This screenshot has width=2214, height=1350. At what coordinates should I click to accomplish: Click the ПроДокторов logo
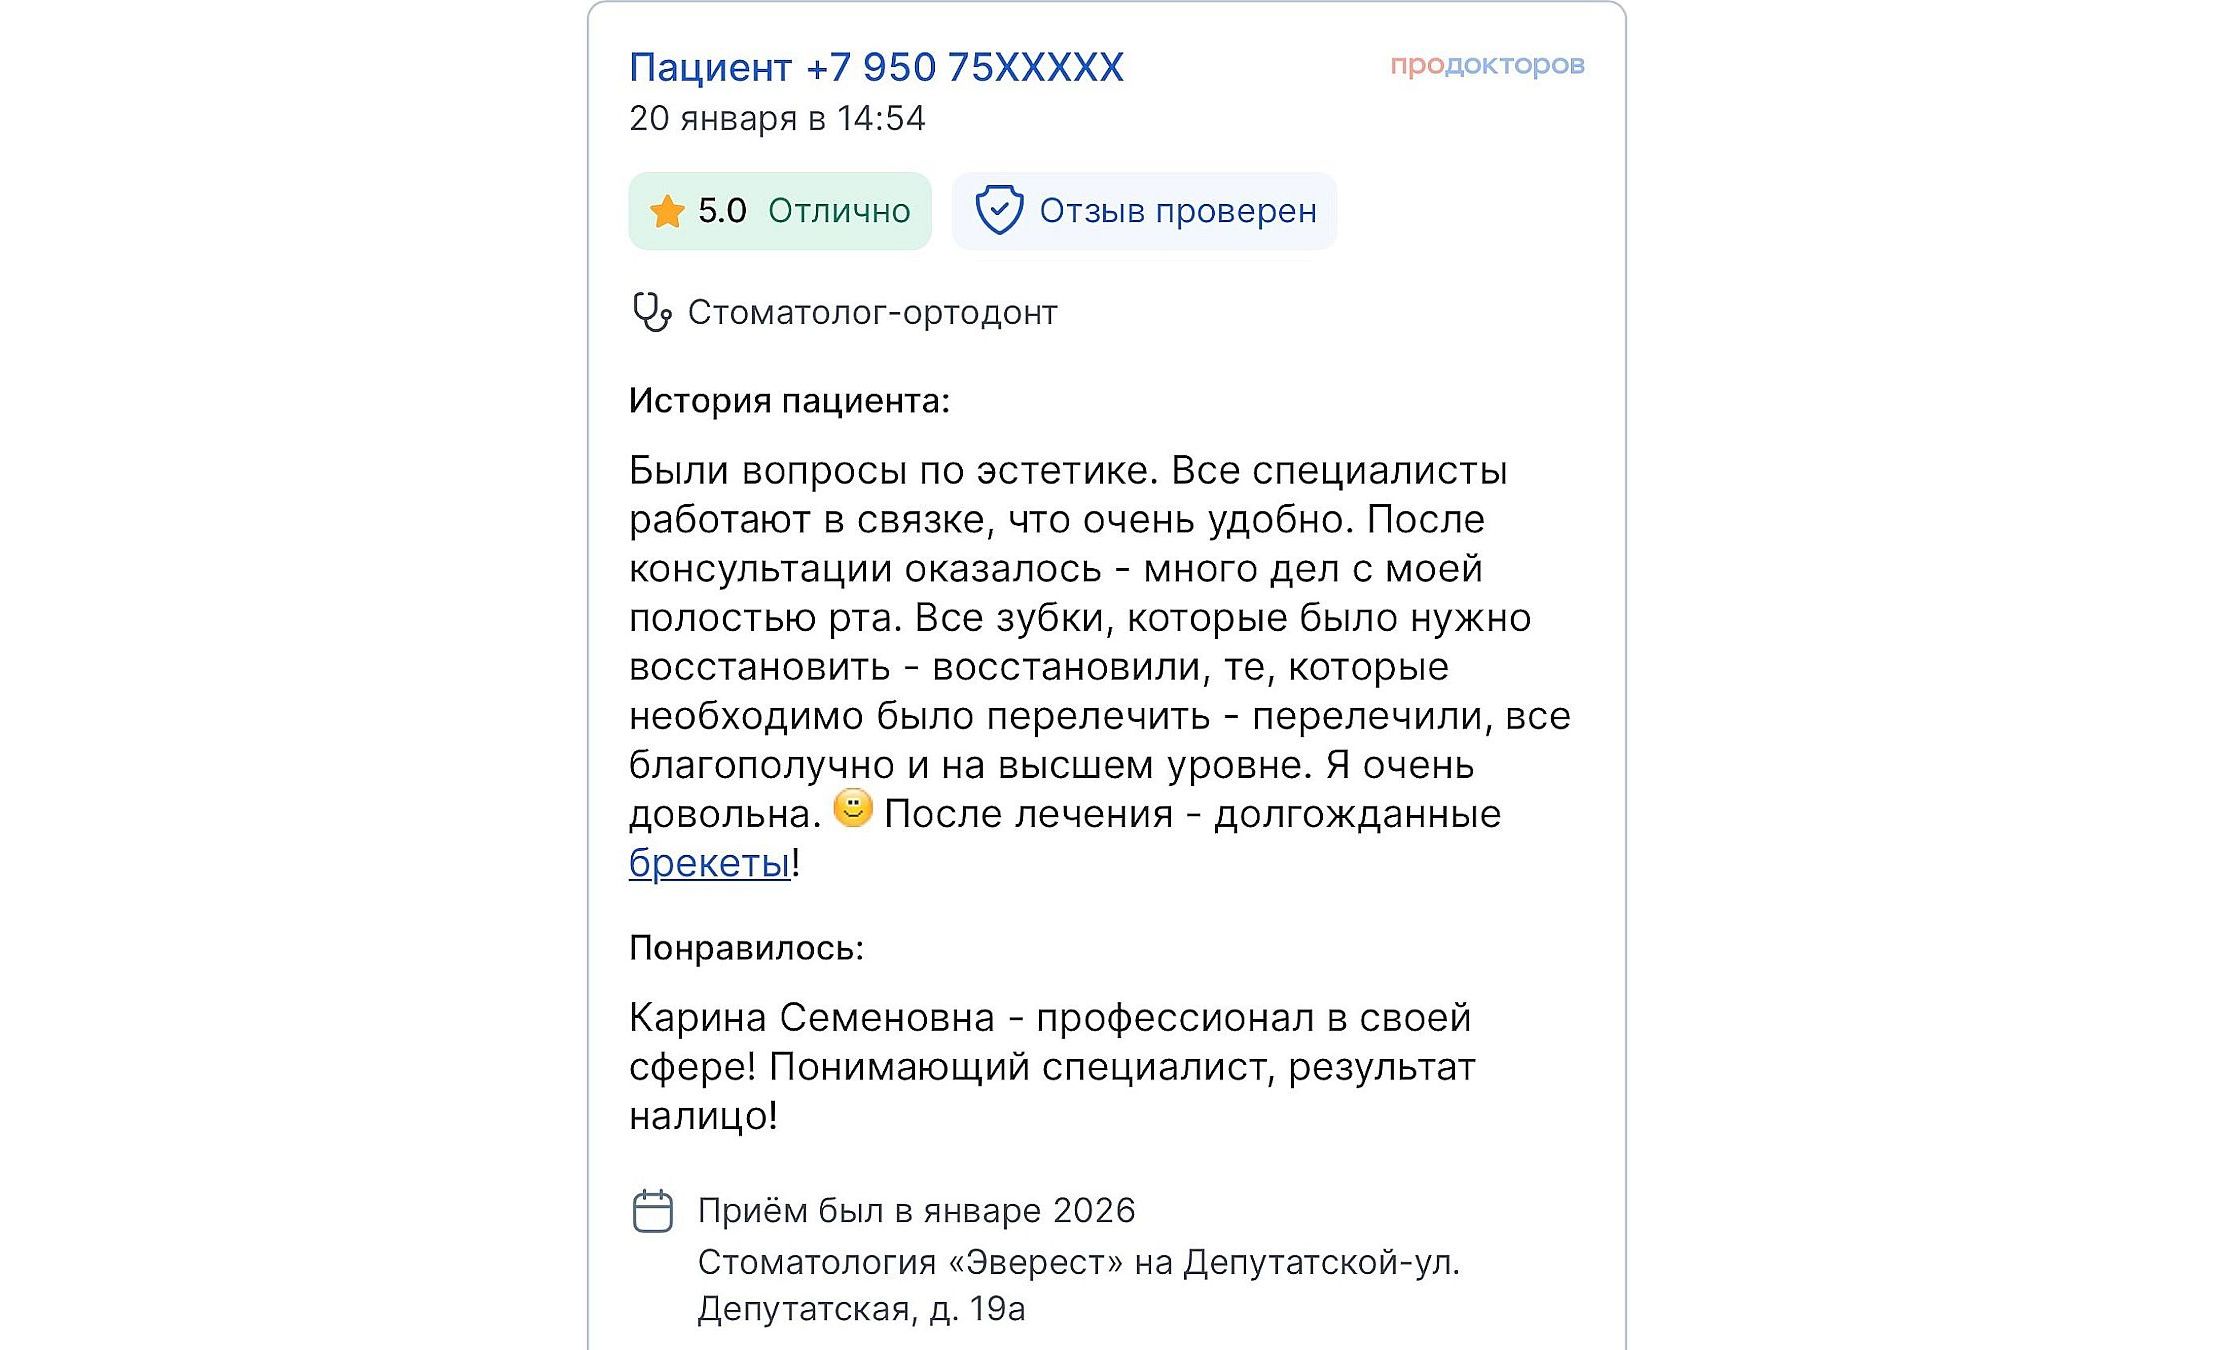[1487, 65]
